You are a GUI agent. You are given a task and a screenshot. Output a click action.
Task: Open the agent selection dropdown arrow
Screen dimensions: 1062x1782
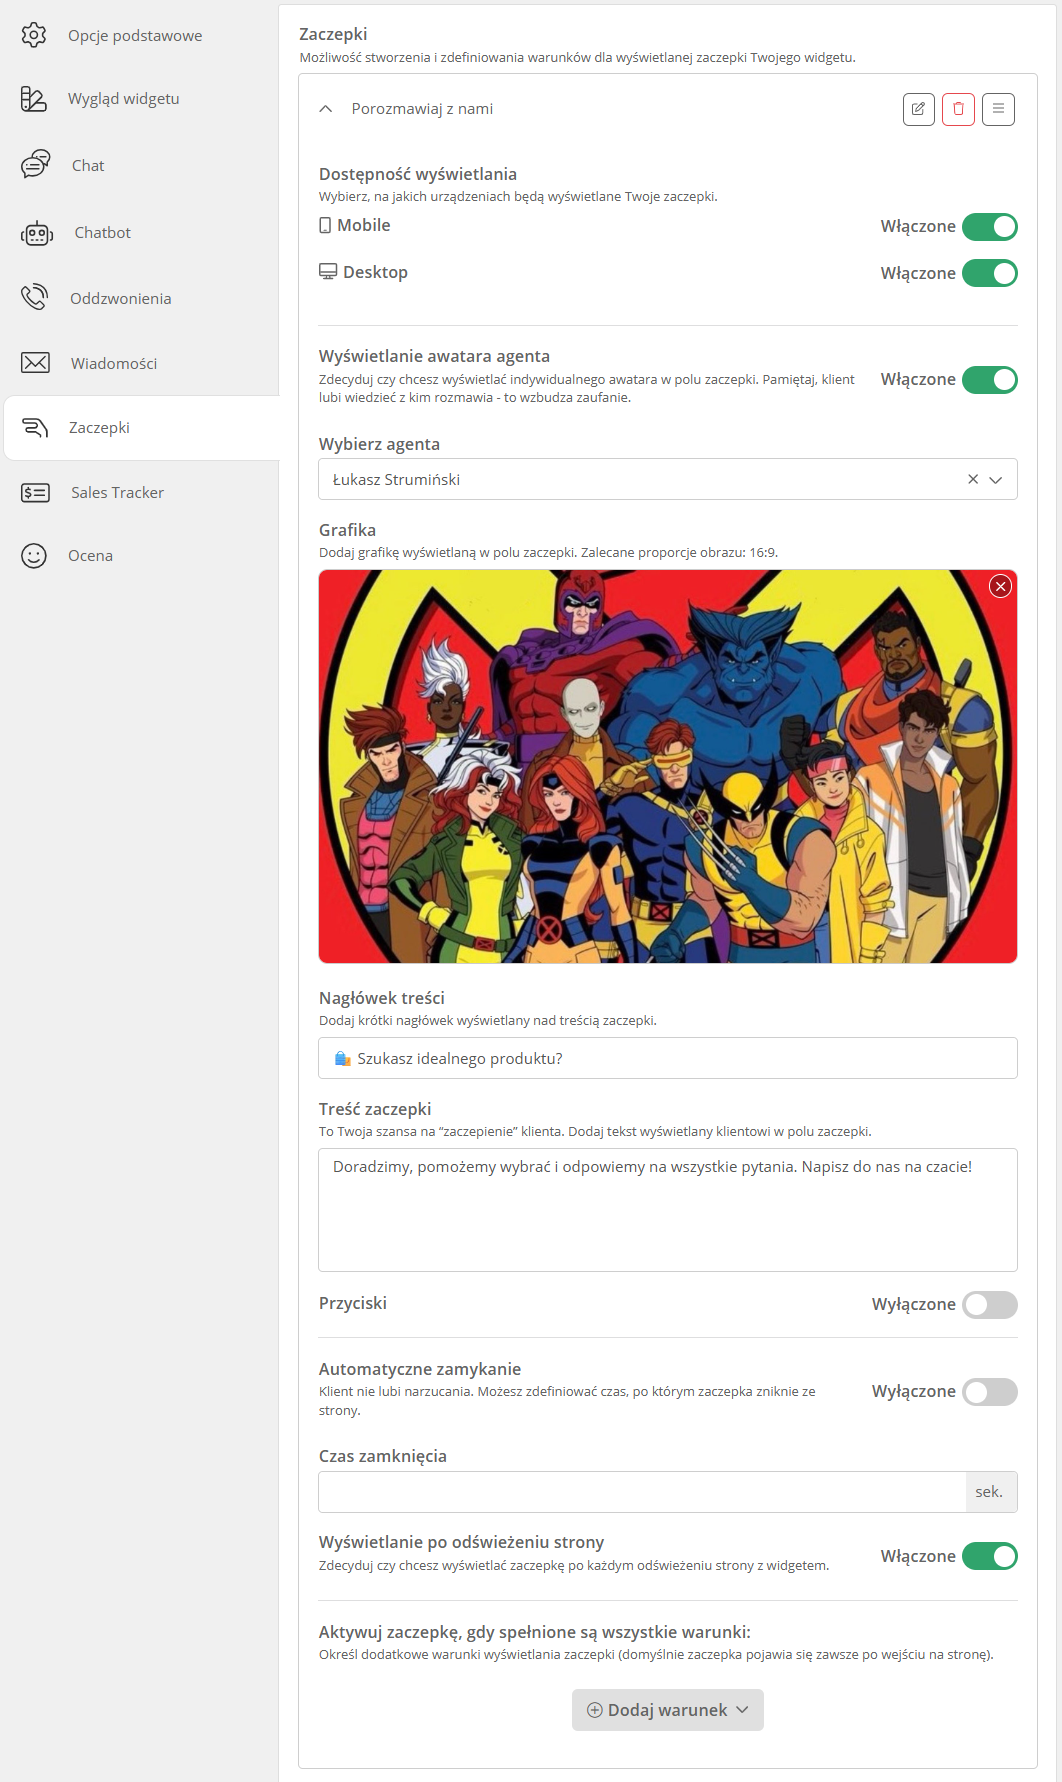[x=996, y=480]
